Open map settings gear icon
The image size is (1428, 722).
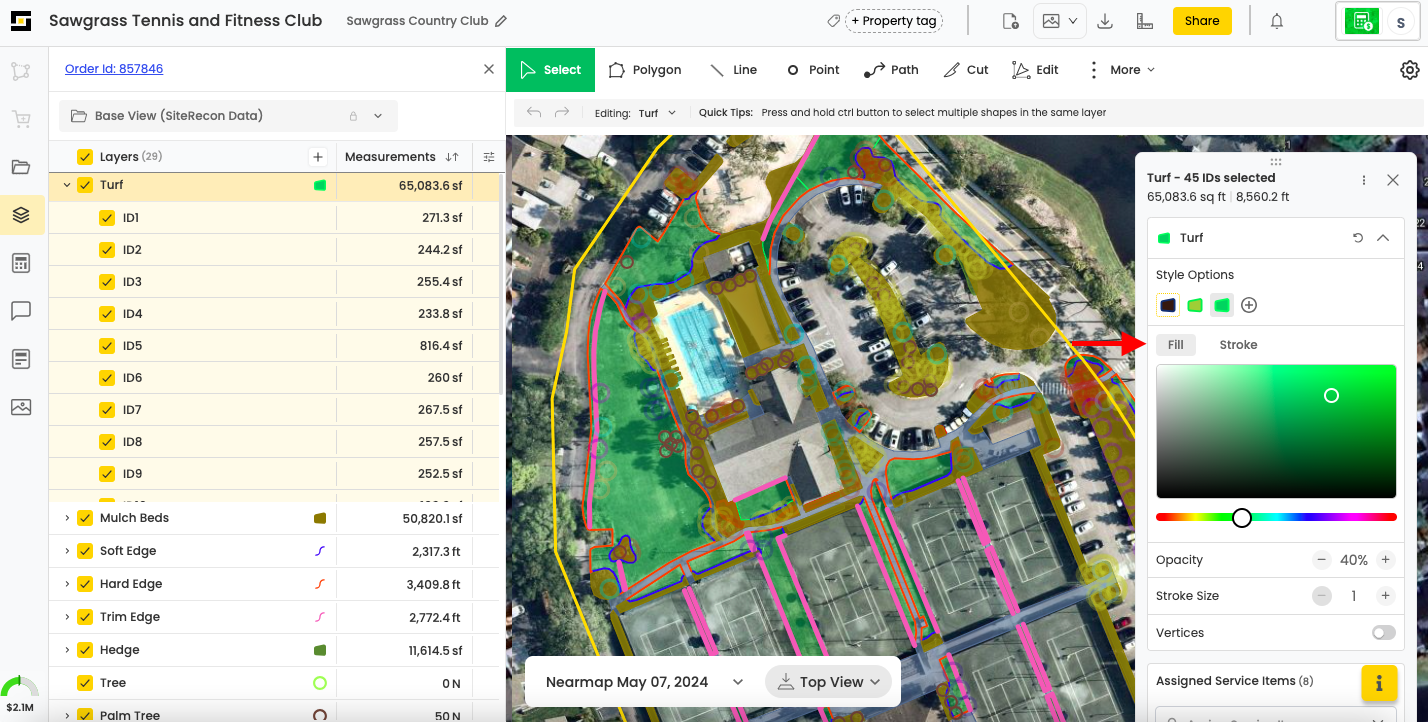pos(1409,70)
